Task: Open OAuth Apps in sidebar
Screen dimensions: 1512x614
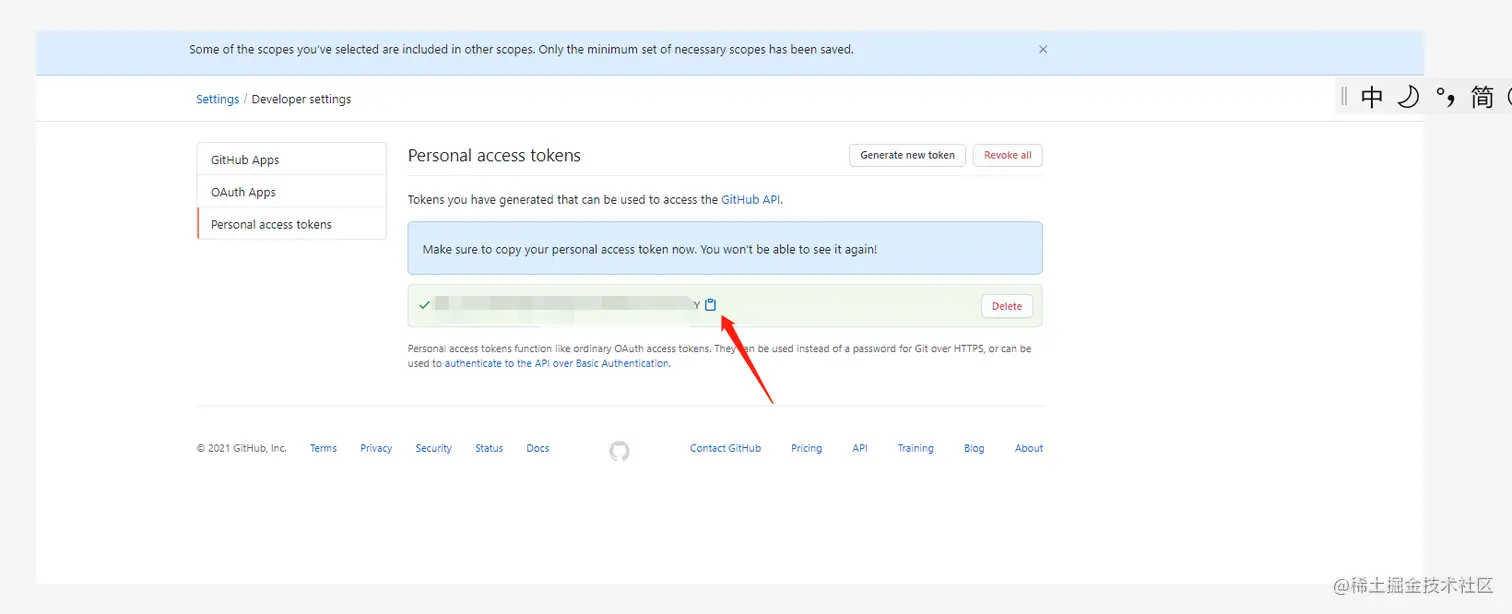Action: click(291, 192)
